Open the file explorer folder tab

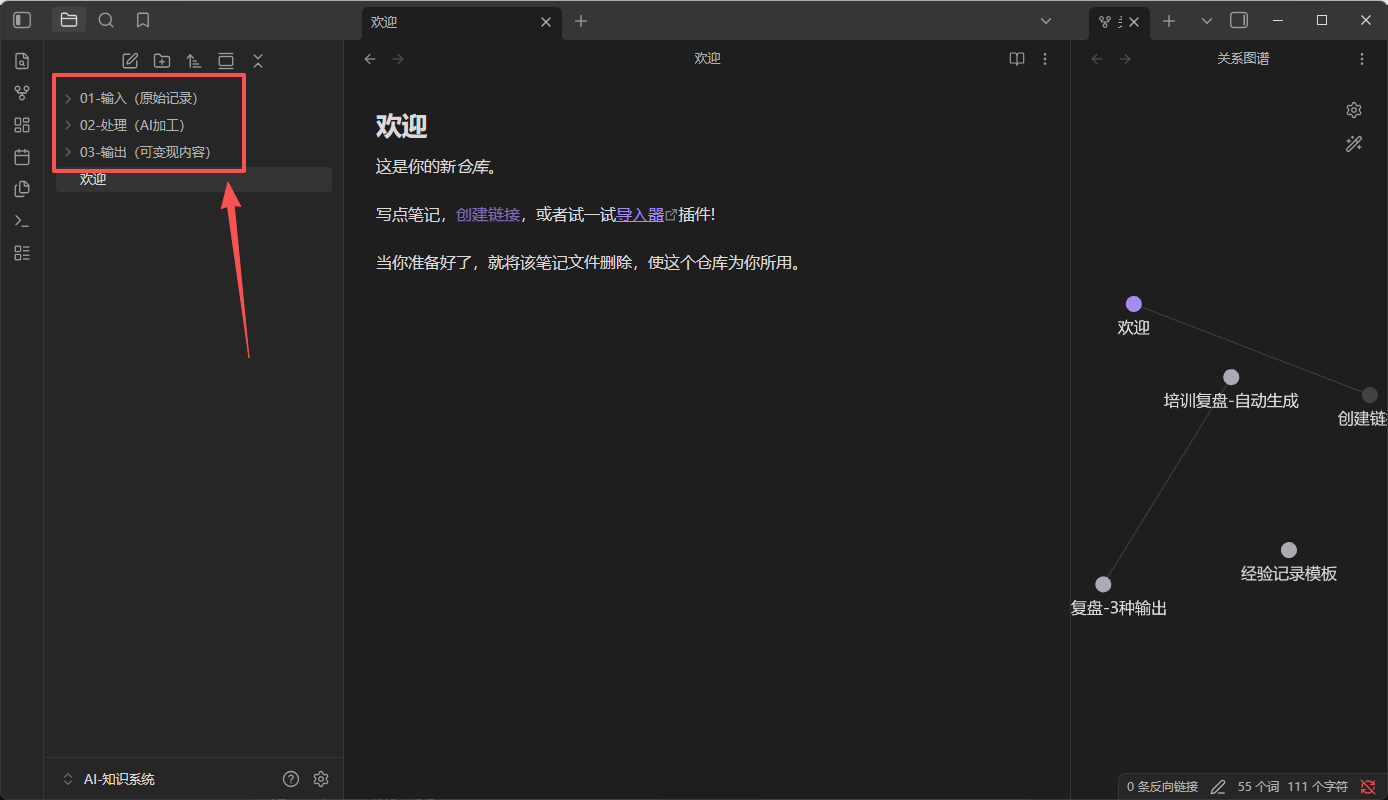[69, 20]
